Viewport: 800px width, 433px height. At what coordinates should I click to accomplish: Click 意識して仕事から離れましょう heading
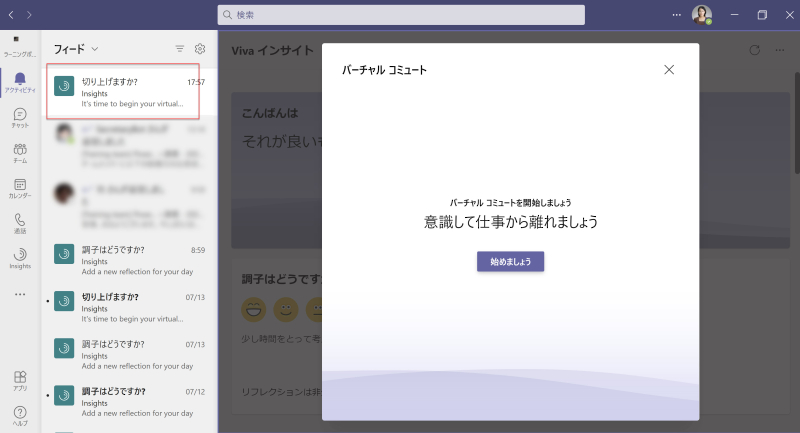point(511,222)
